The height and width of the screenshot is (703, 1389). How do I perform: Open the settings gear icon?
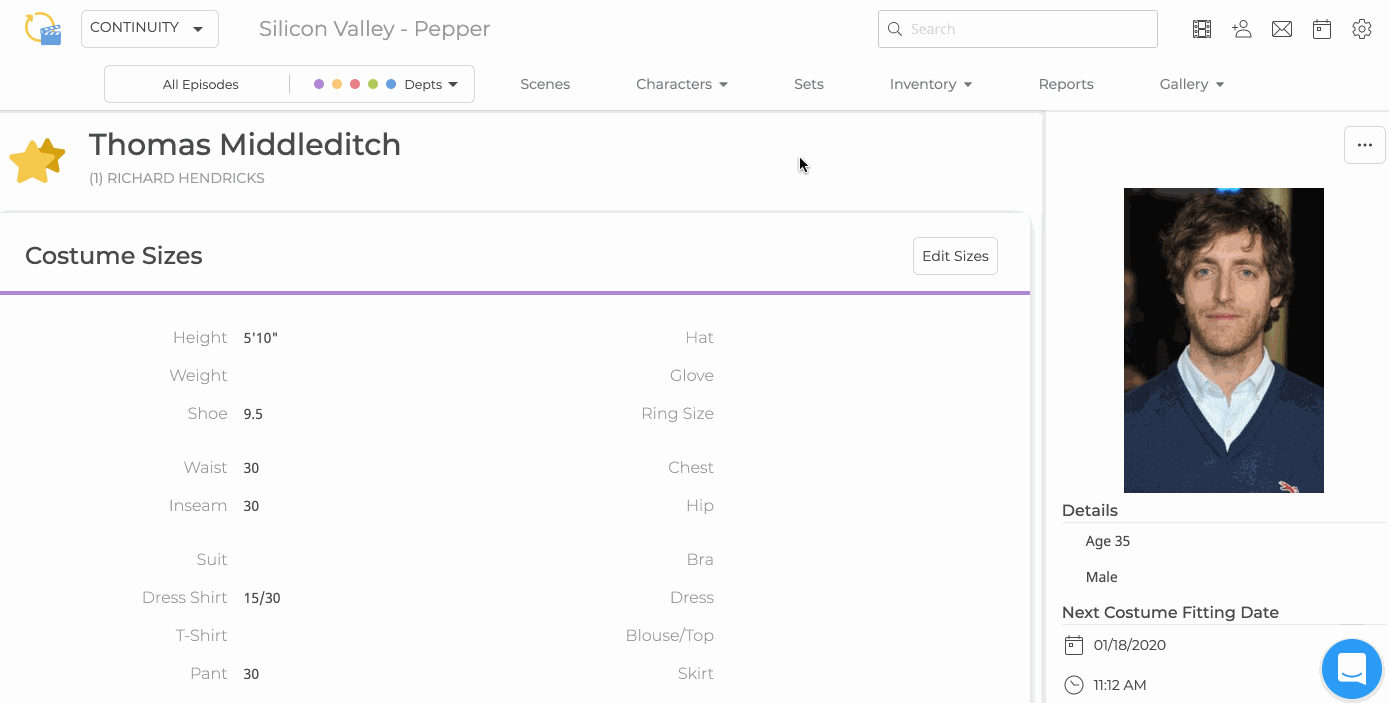pyautogui.click(x=1362, y=29)
